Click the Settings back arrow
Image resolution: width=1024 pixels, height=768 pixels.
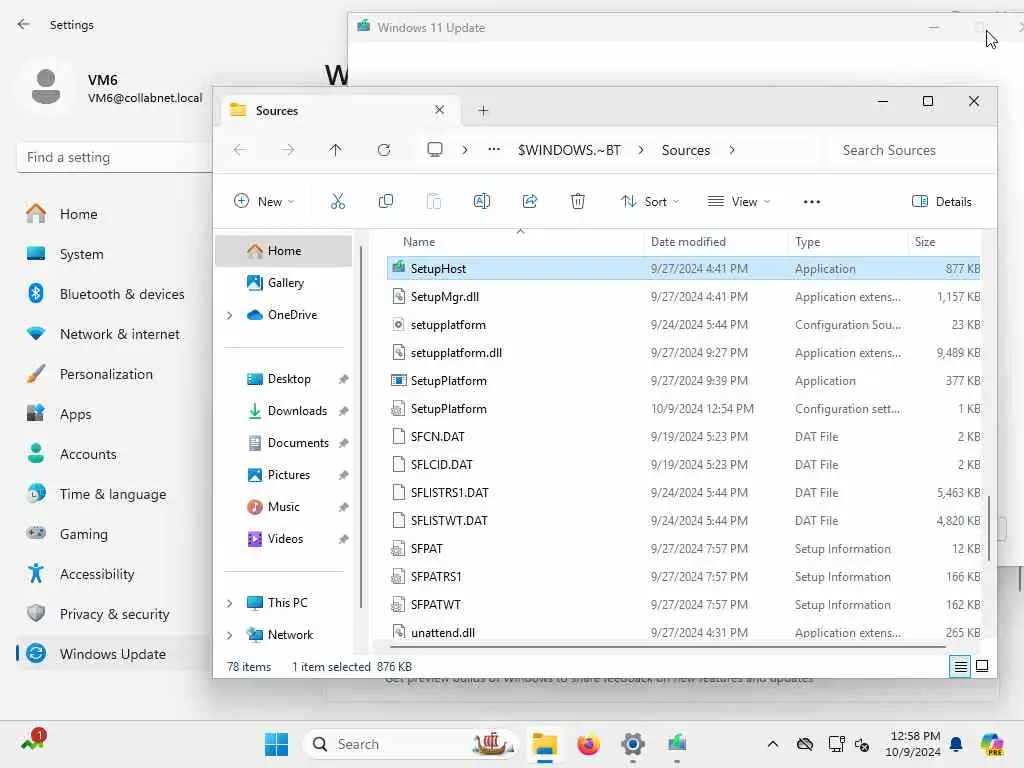click(x=24, y=24)
